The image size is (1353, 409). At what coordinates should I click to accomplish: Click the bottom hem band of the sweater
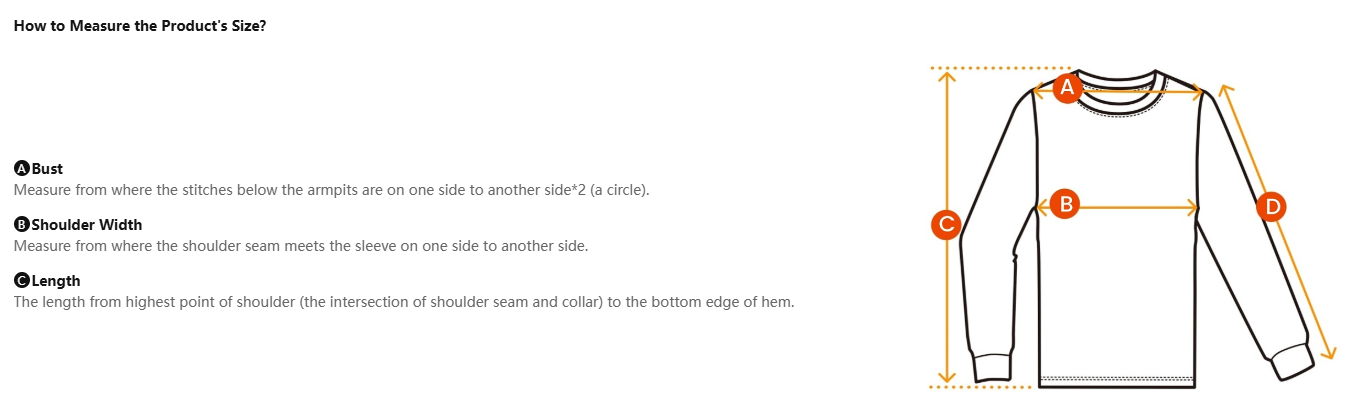[x=1116, y=381]
